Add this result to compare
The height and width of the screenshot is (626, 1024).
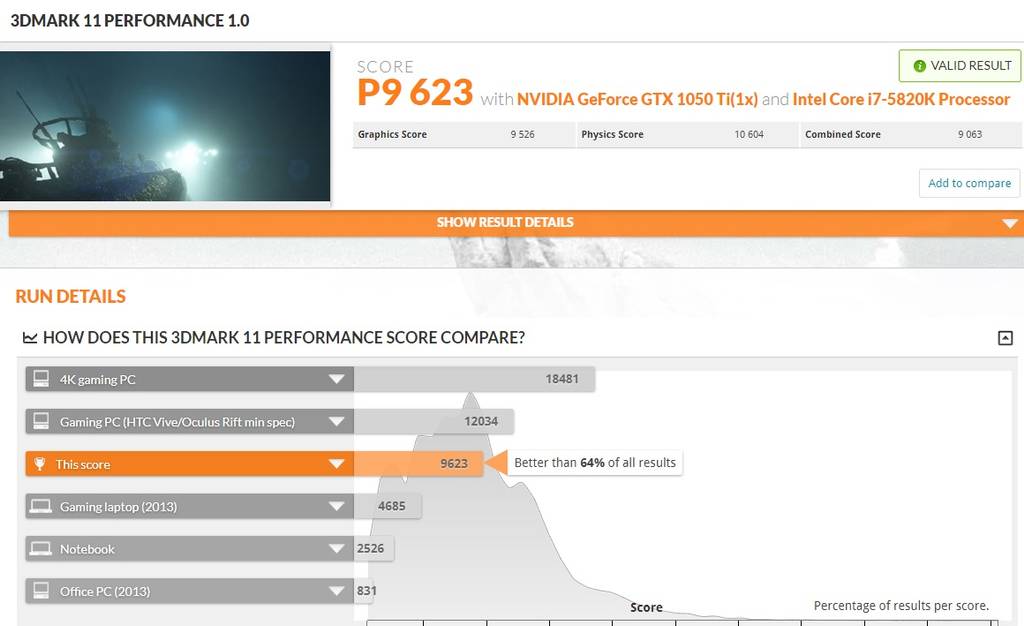point(969,183)
